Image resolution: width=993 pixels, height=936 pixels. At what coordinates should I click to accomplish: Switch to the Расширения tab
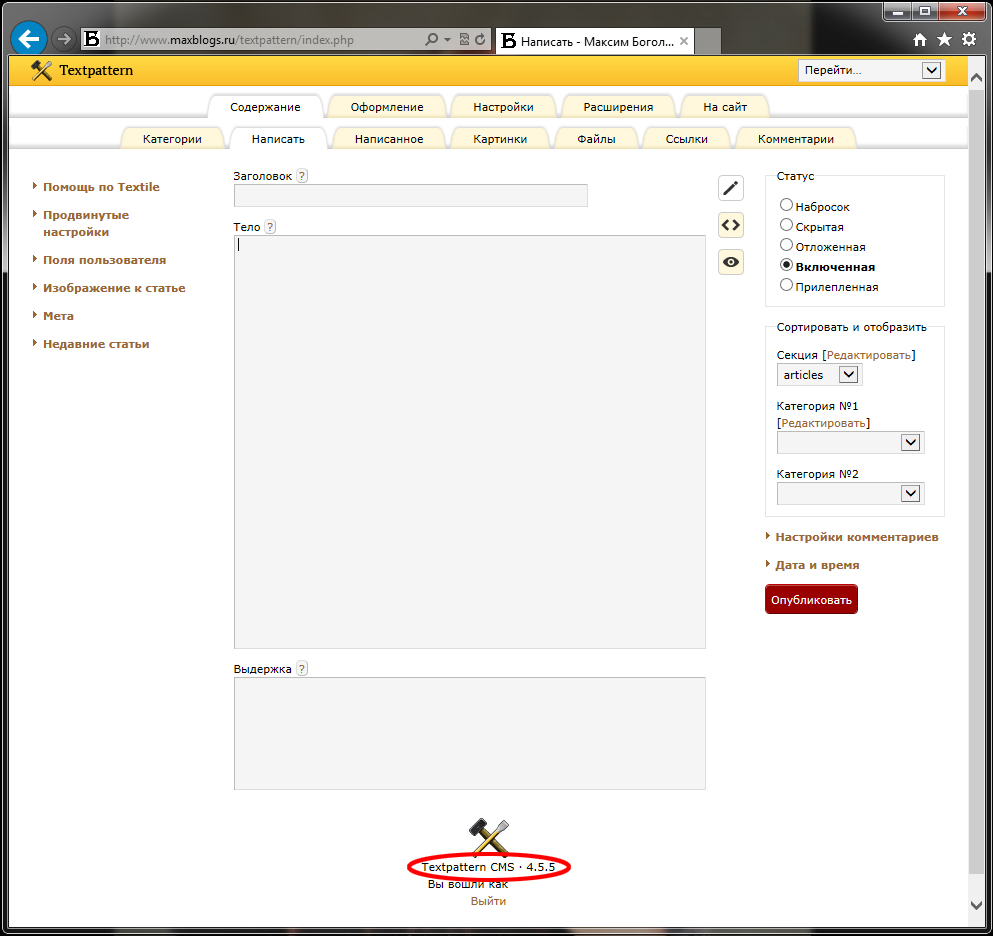(618, 107)
